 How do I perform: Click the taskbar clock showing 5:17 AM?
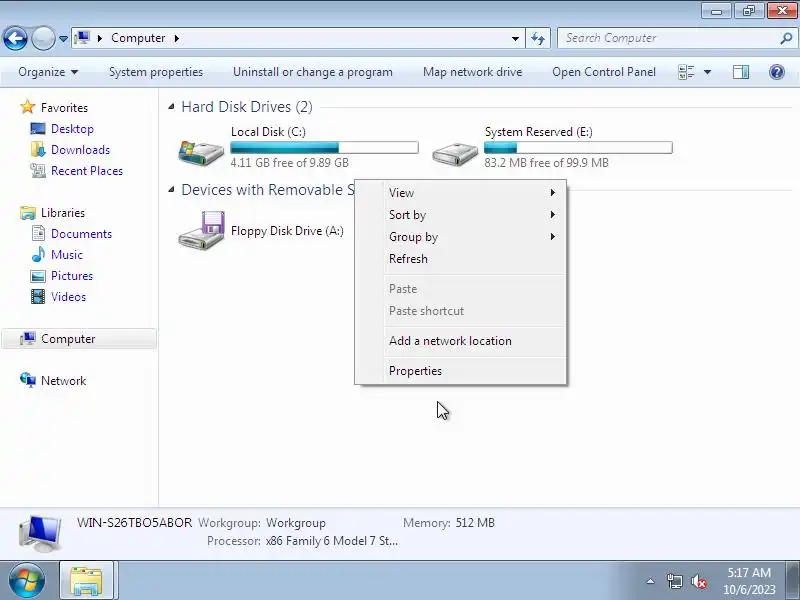tap(749, 581)
